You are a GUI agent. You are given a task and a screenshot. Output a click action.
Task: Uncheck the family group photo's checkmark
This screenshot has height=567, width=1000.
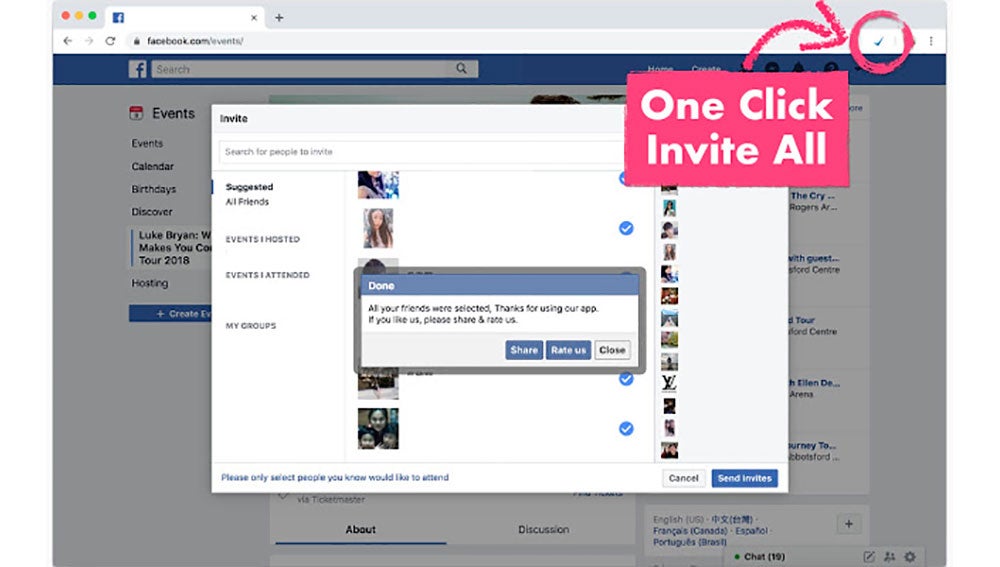pyautogui.click(x=626, y=429)
